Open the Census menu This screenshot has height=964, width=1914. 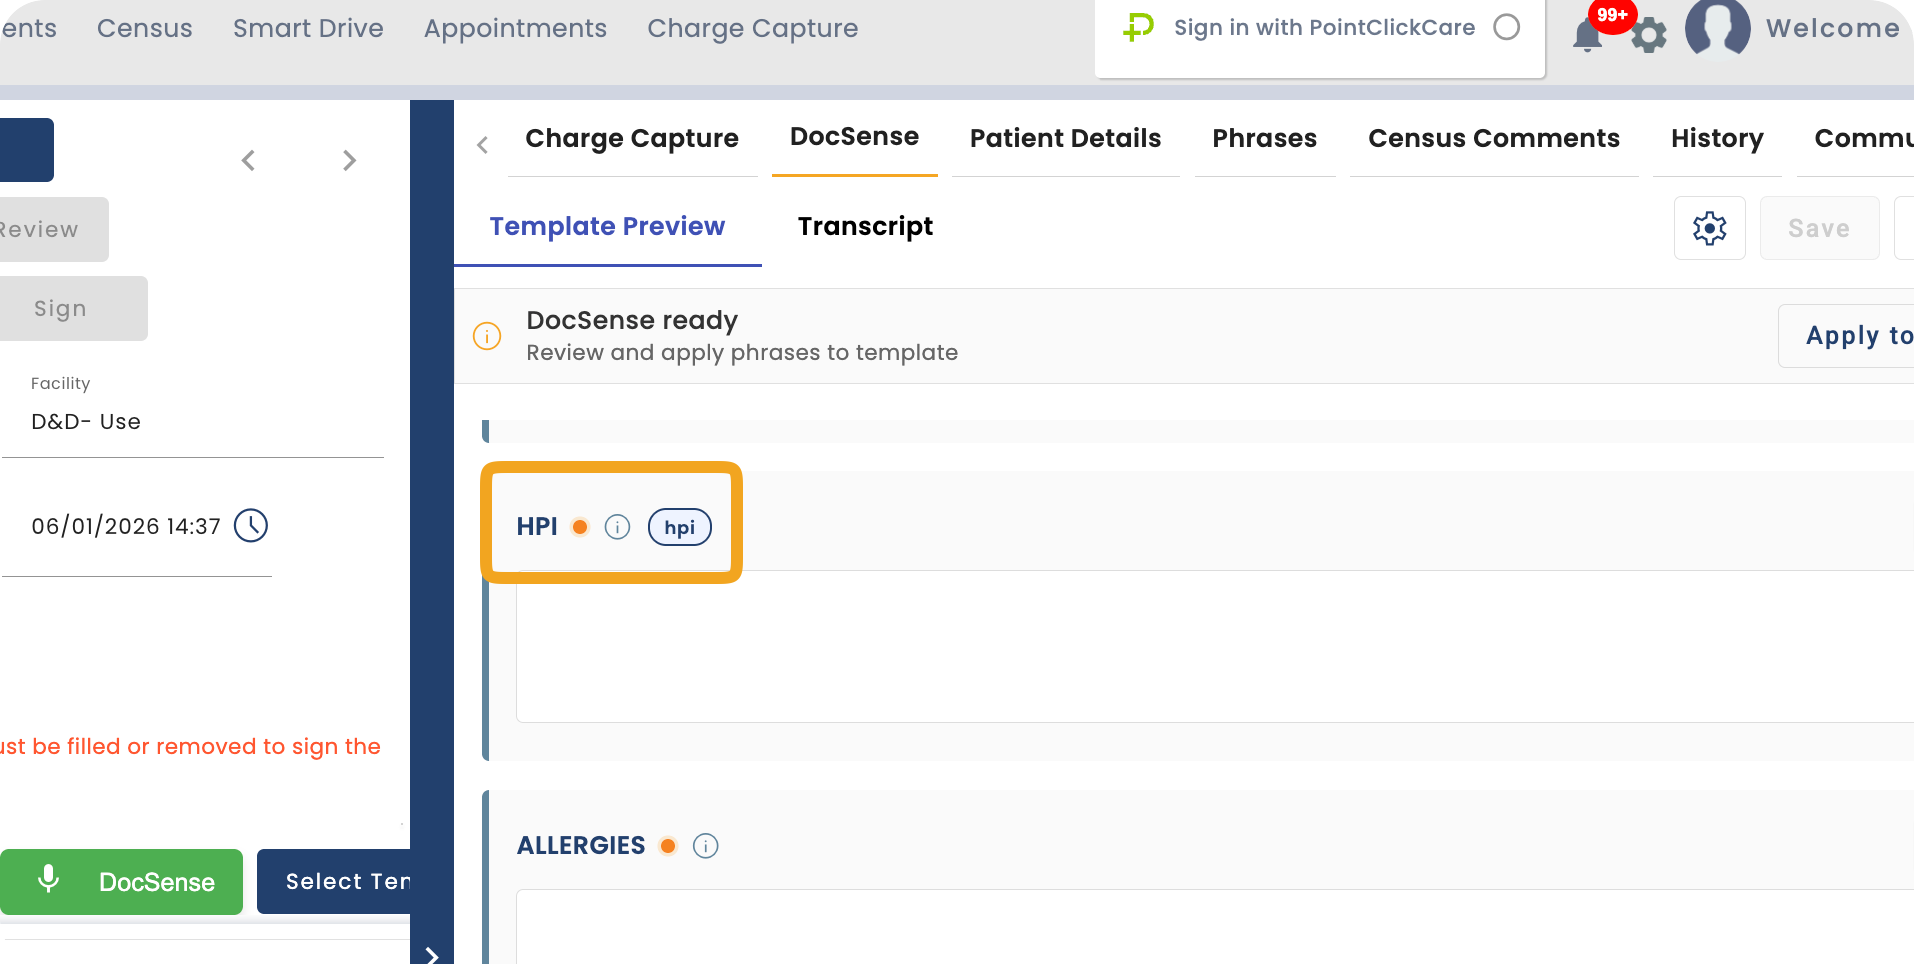click(145, 28)
